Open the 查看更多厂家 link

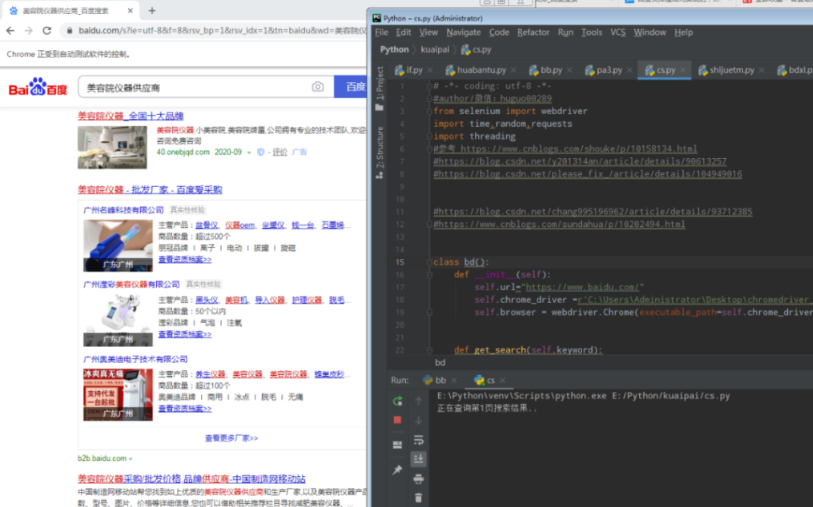(231, 438)
